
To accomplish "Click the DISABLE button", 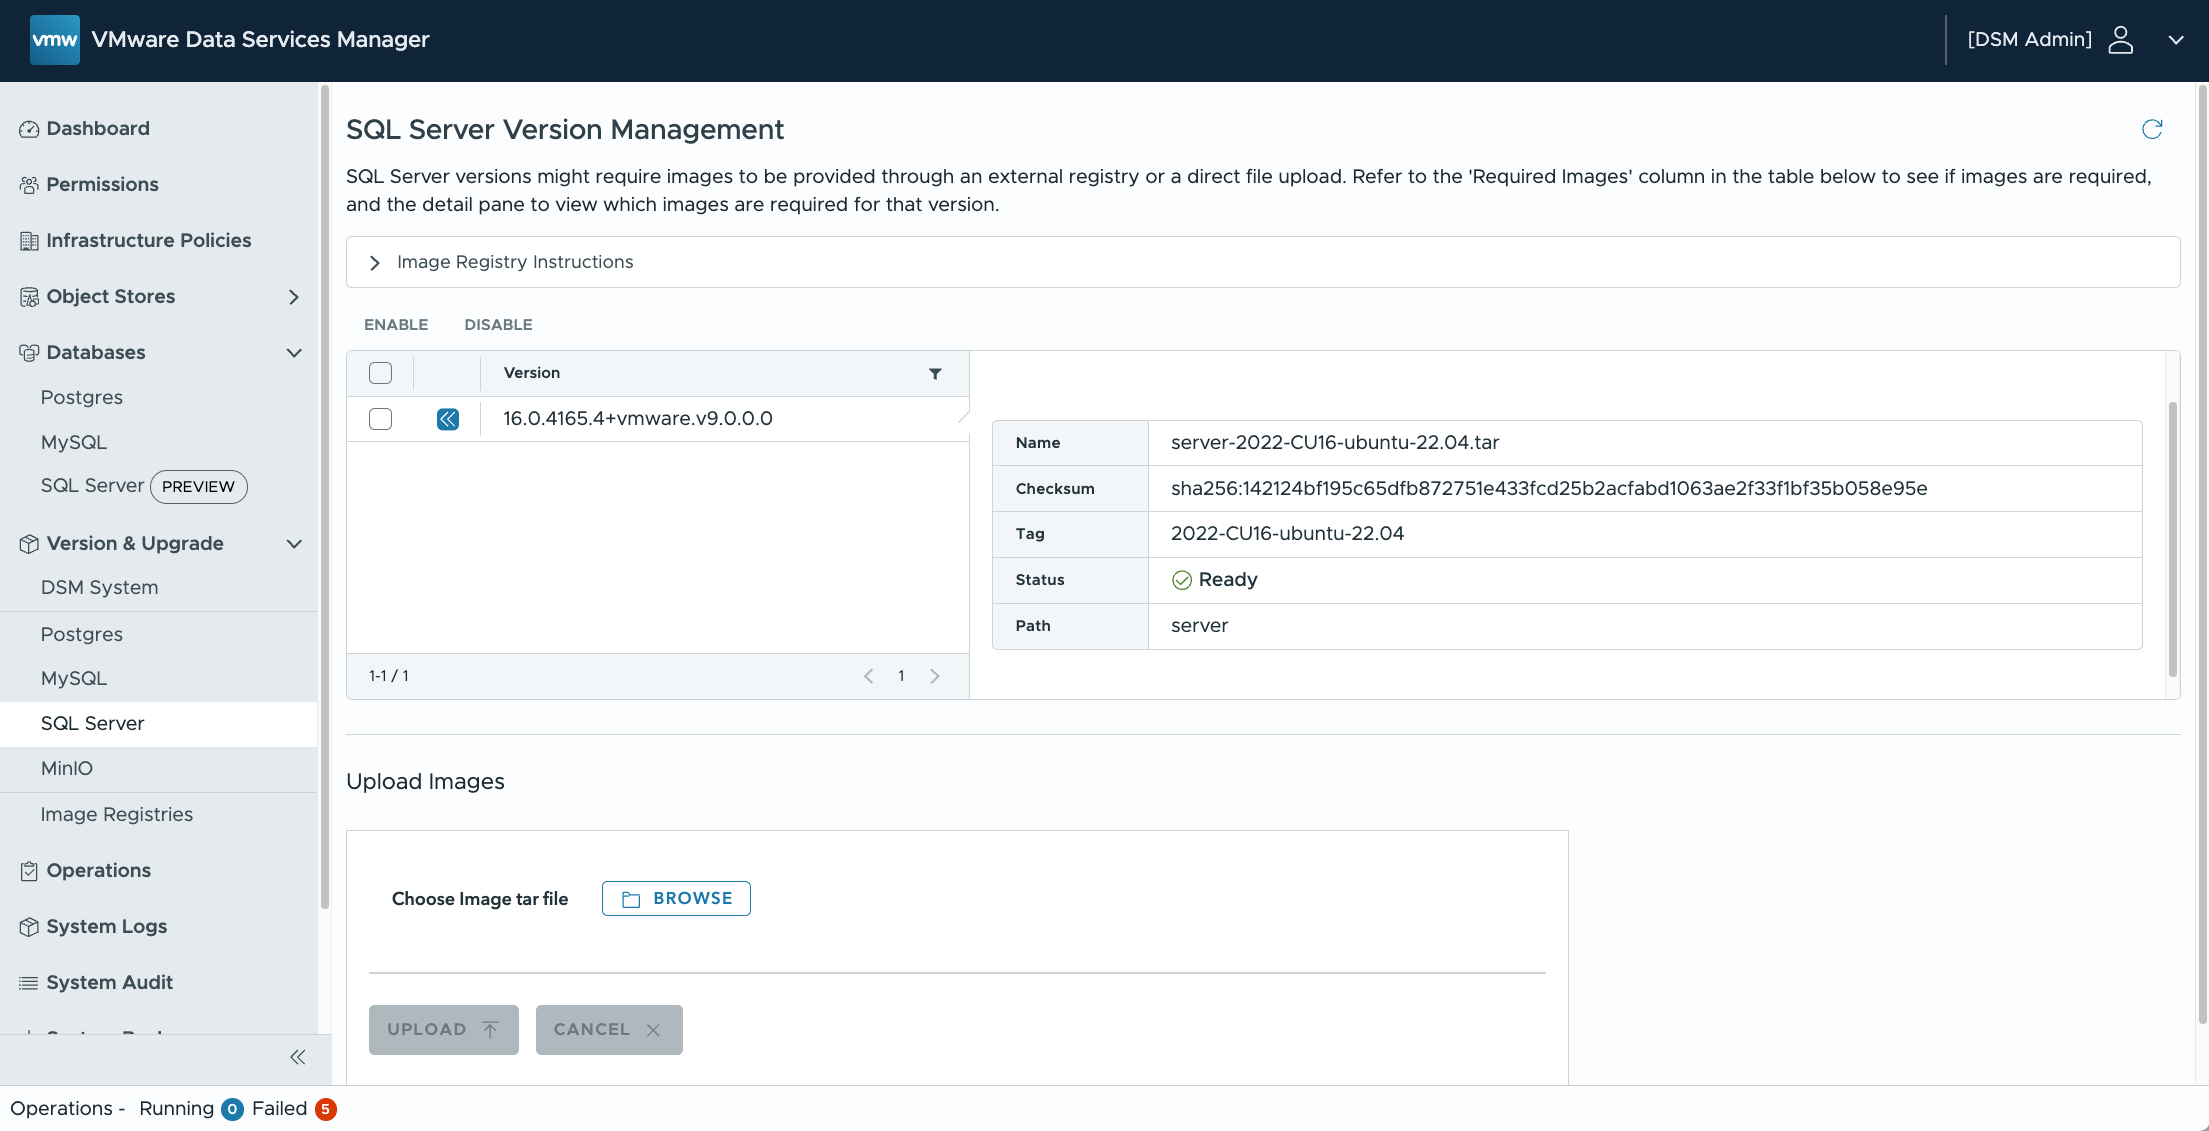I will point(498,325).
